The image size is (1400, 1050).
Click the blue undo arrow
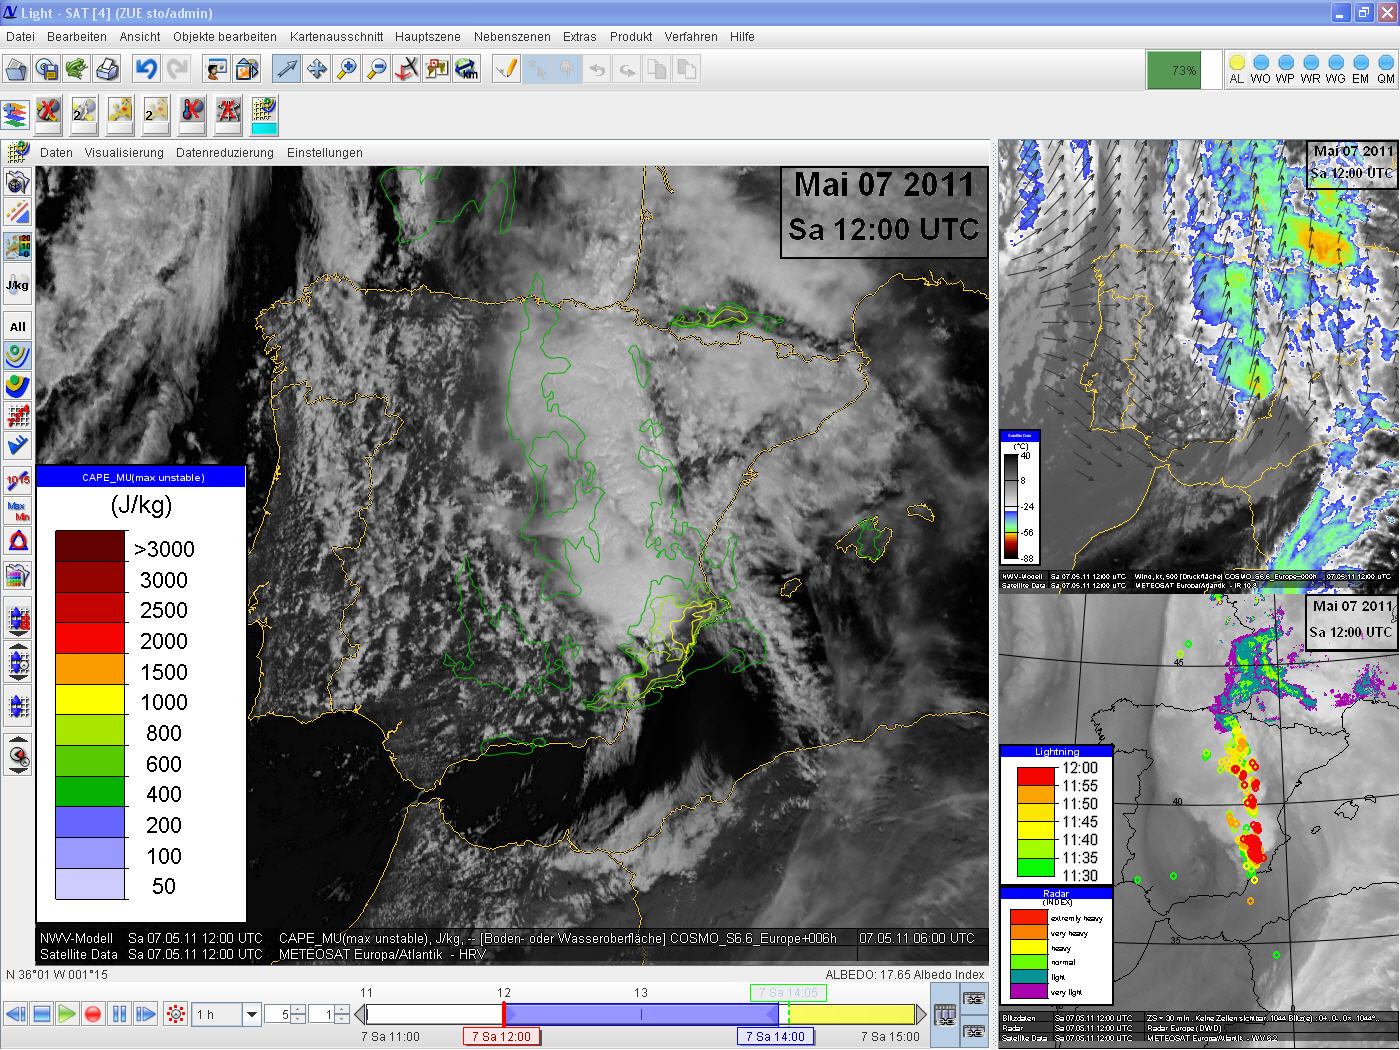[x=147, y=69]
